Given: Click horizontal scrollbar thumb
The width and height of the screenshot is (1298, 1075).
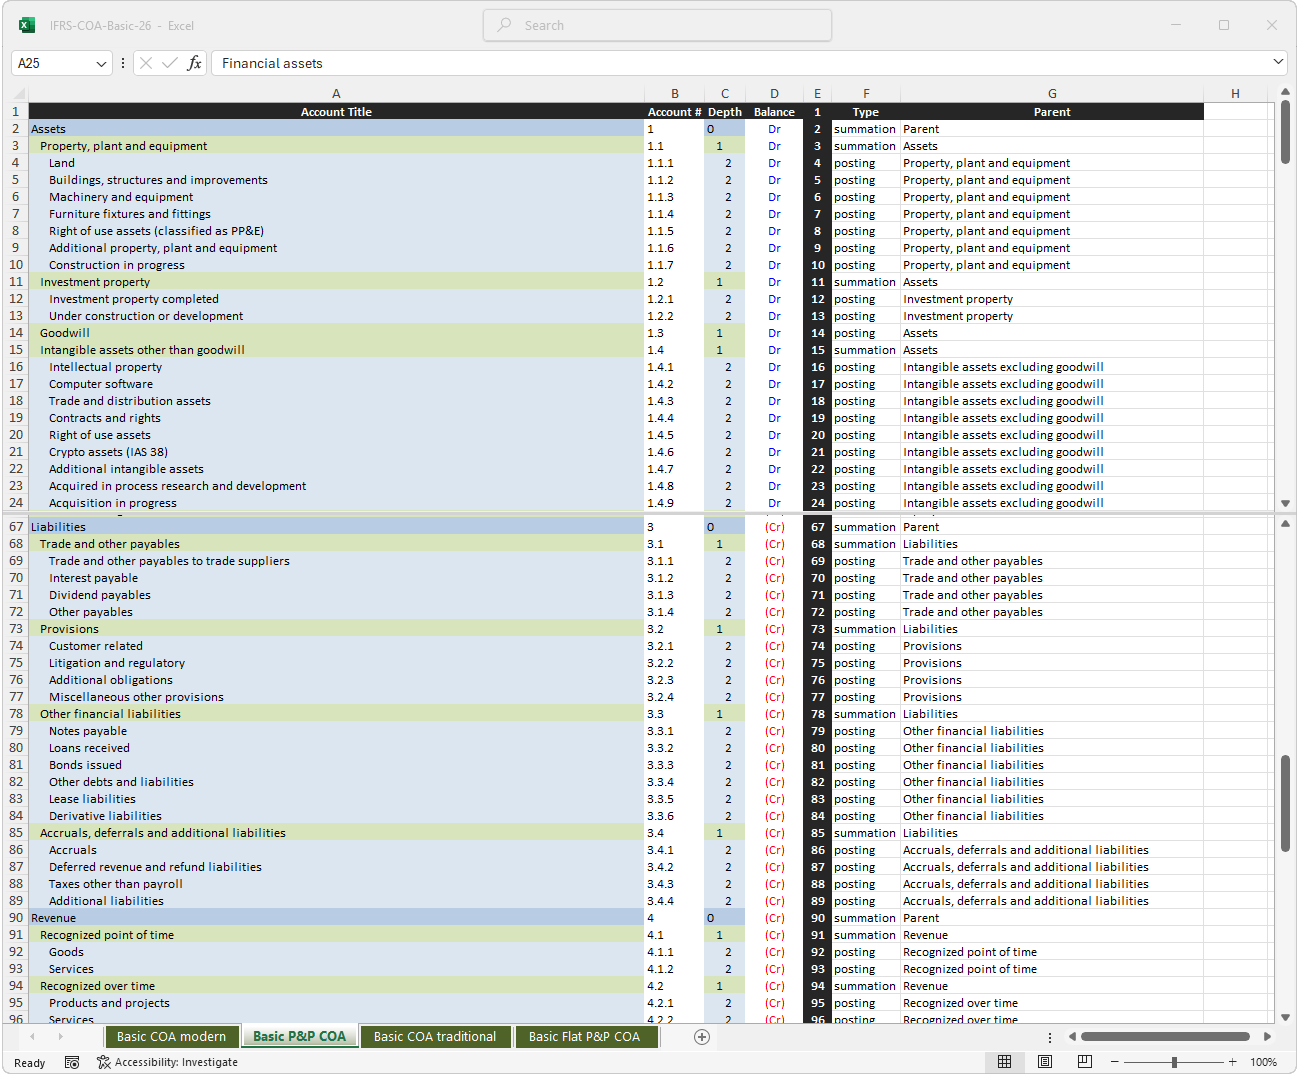Looking at the screenshot, I should click(x=1165, y=1037).
